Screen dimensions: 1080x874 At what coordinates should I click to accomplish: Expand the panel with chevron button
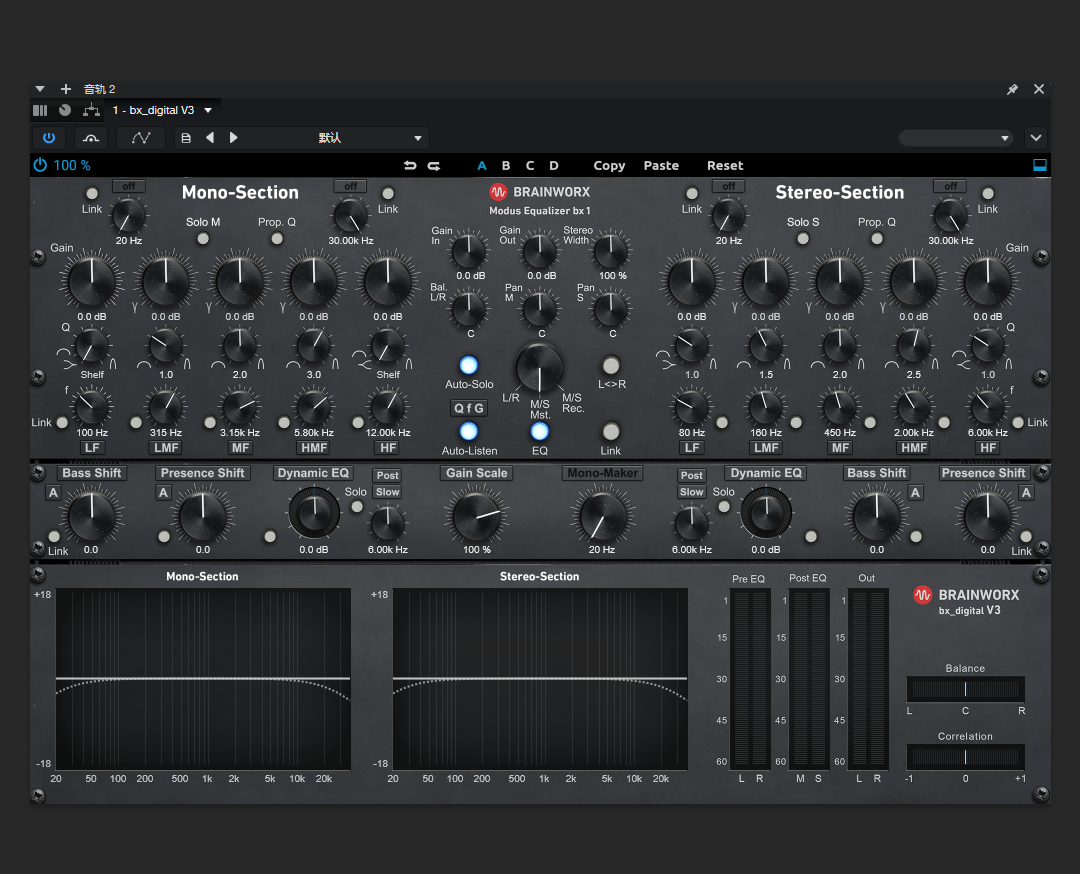pos(1035,138)
